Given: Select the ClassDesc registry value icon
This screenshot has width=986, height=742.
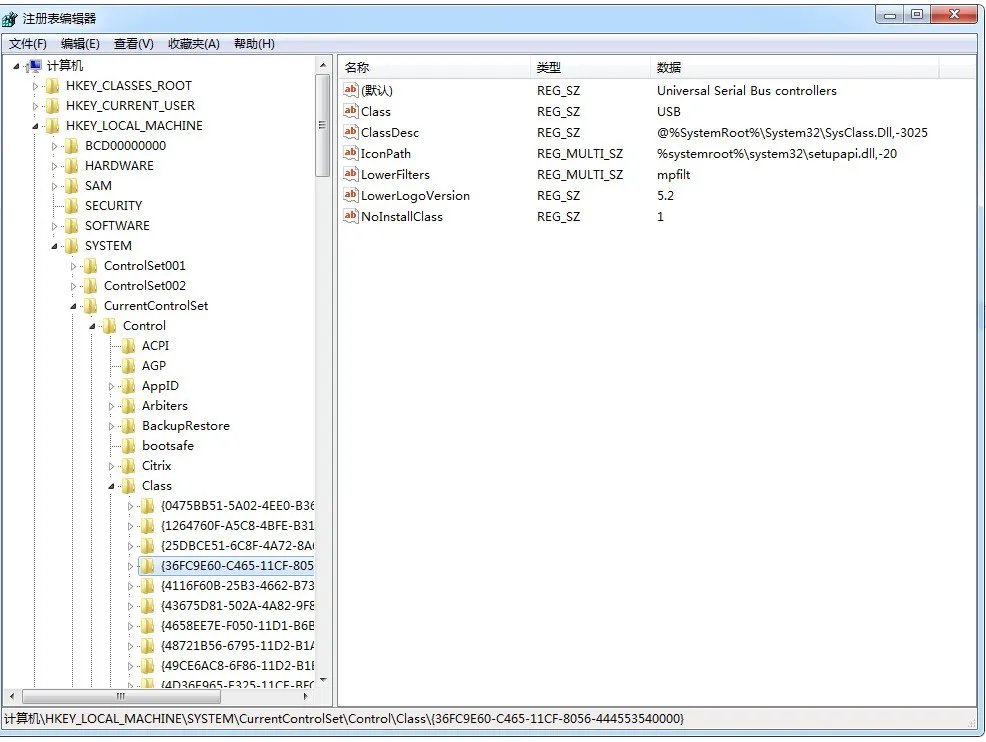Looking at the screenshot, I should point(350,132).
